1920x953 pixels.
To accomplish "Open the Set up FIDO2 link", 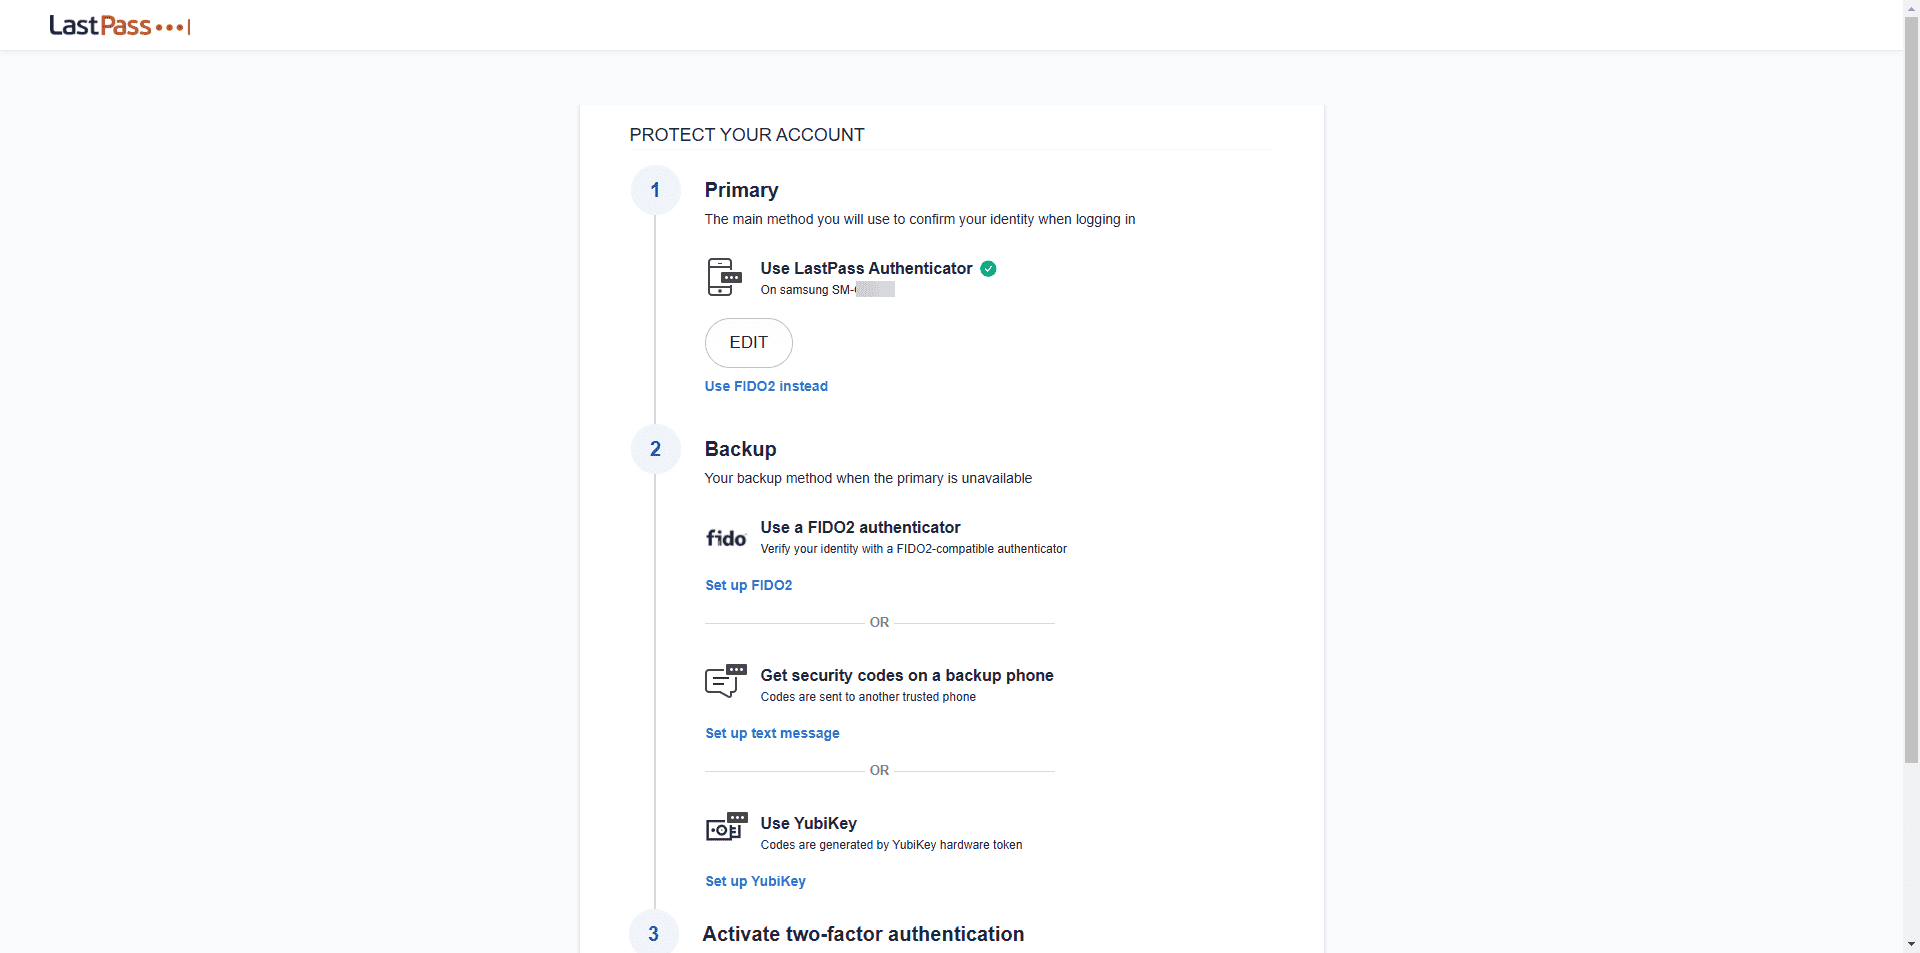I will (749, 585).
